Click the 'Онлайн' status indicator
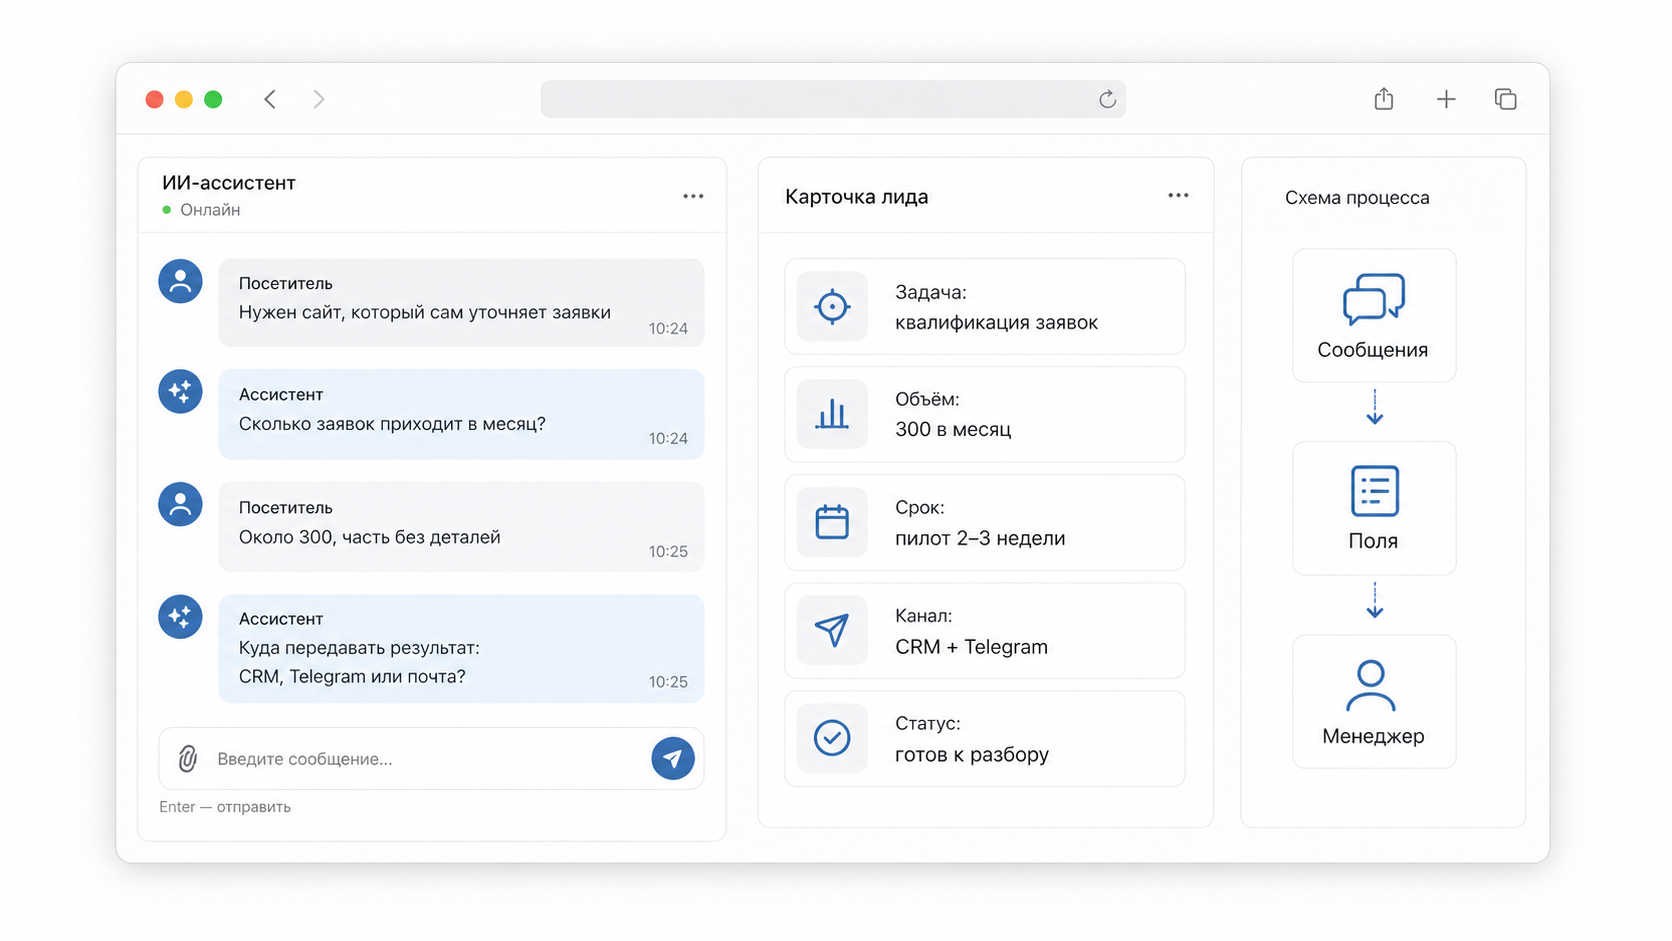1672x941 pixels. [201, 210]
